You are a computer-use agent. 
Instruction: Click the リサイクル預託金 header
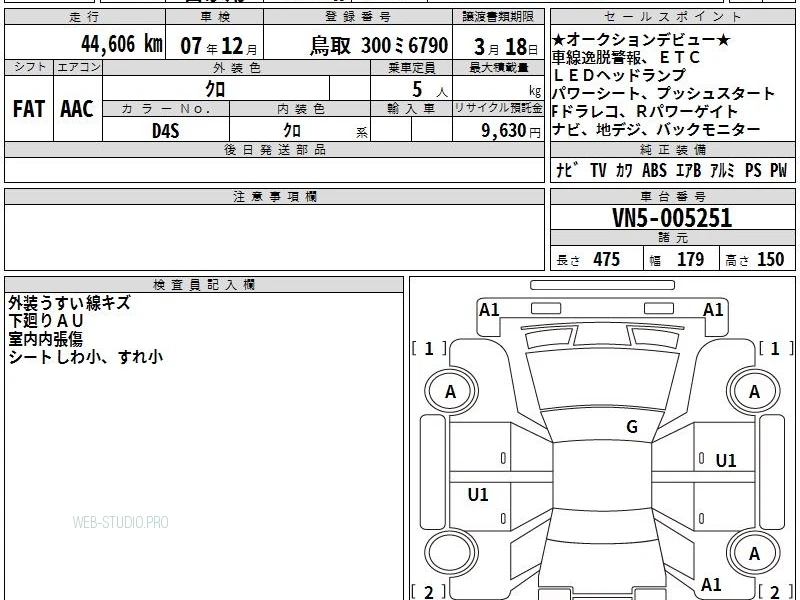(498, 108)
